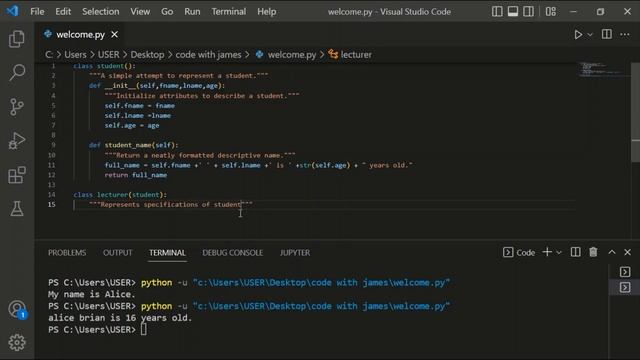640x360 pixels.
Task: Open launch profile dropdown next to plus
Action: [x=559, y=253]
